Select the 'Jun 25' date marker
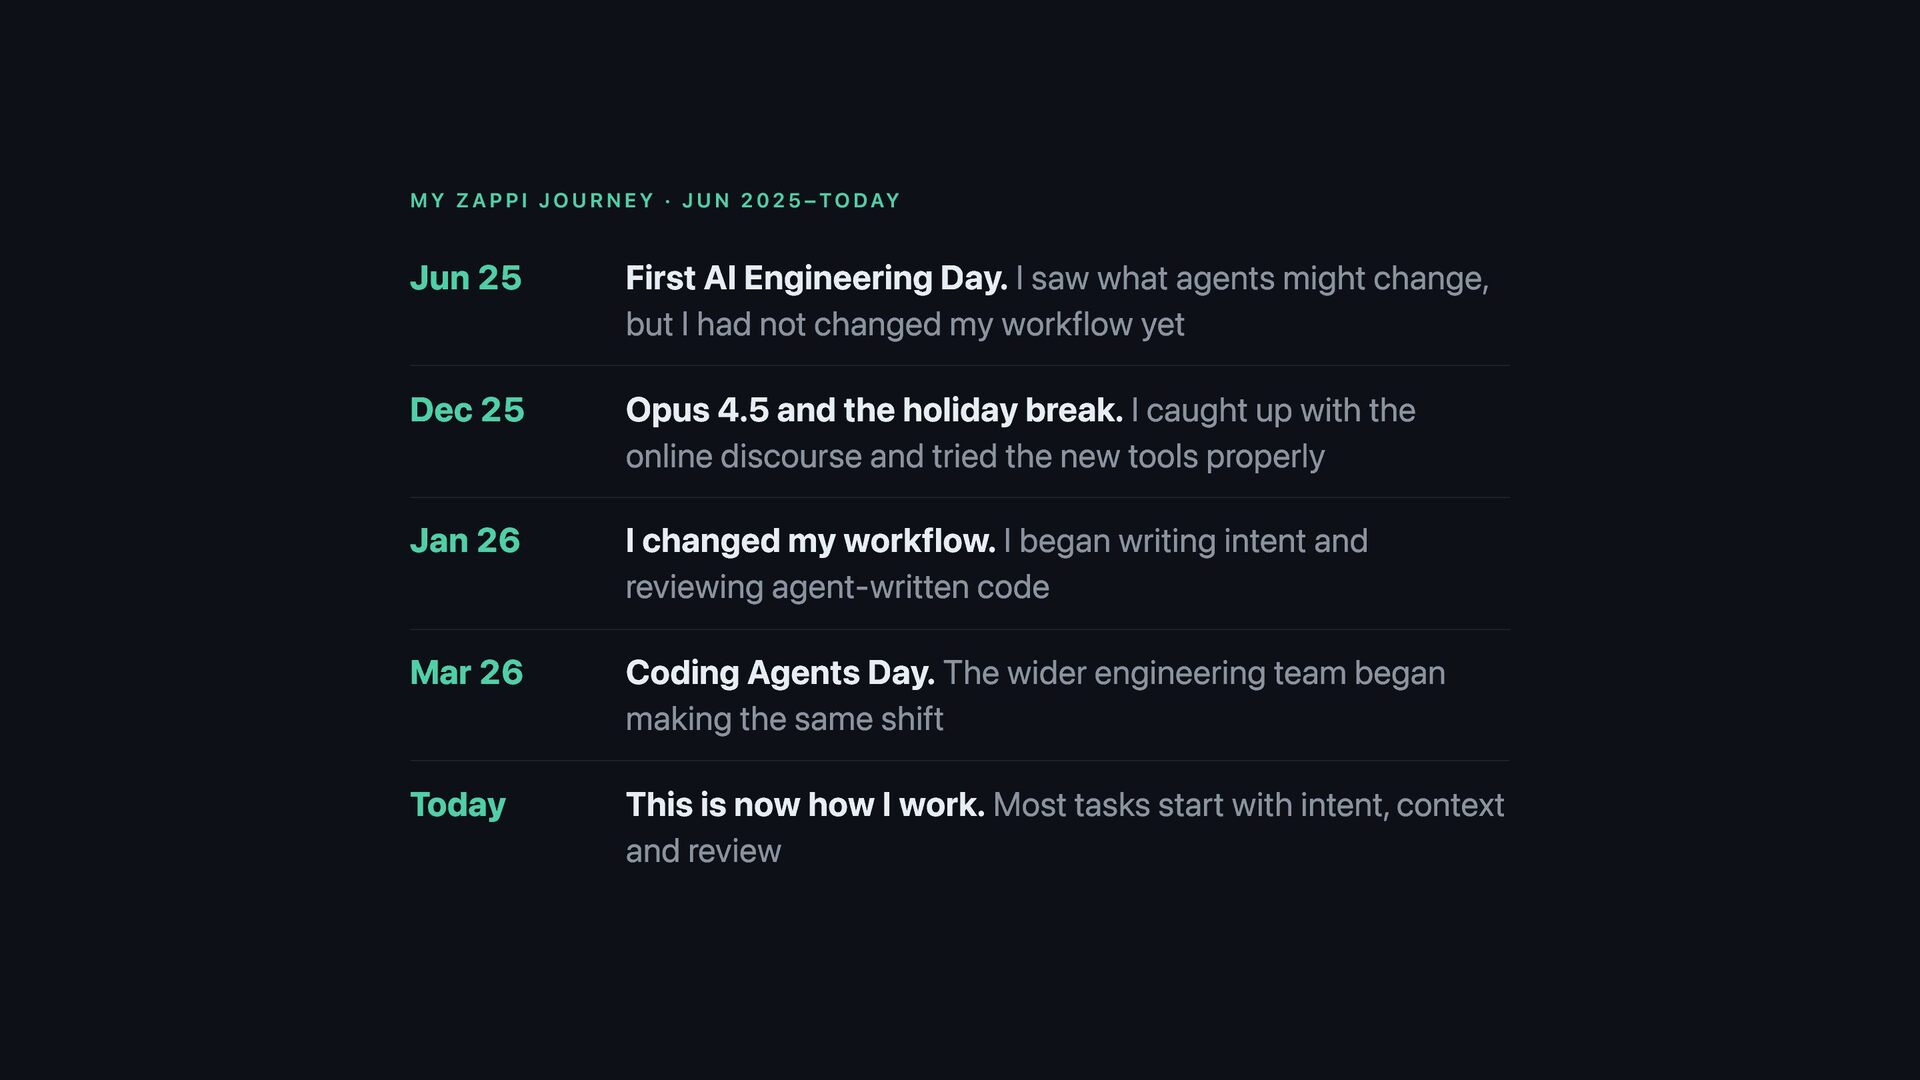 [466, 278]
